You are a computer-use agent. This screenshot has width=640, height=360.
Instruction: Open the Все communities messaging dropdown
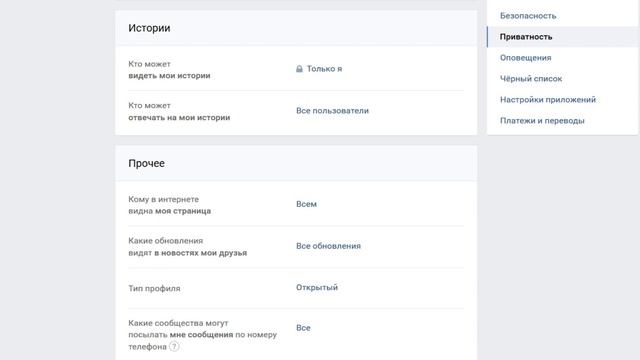click(303, 328)
